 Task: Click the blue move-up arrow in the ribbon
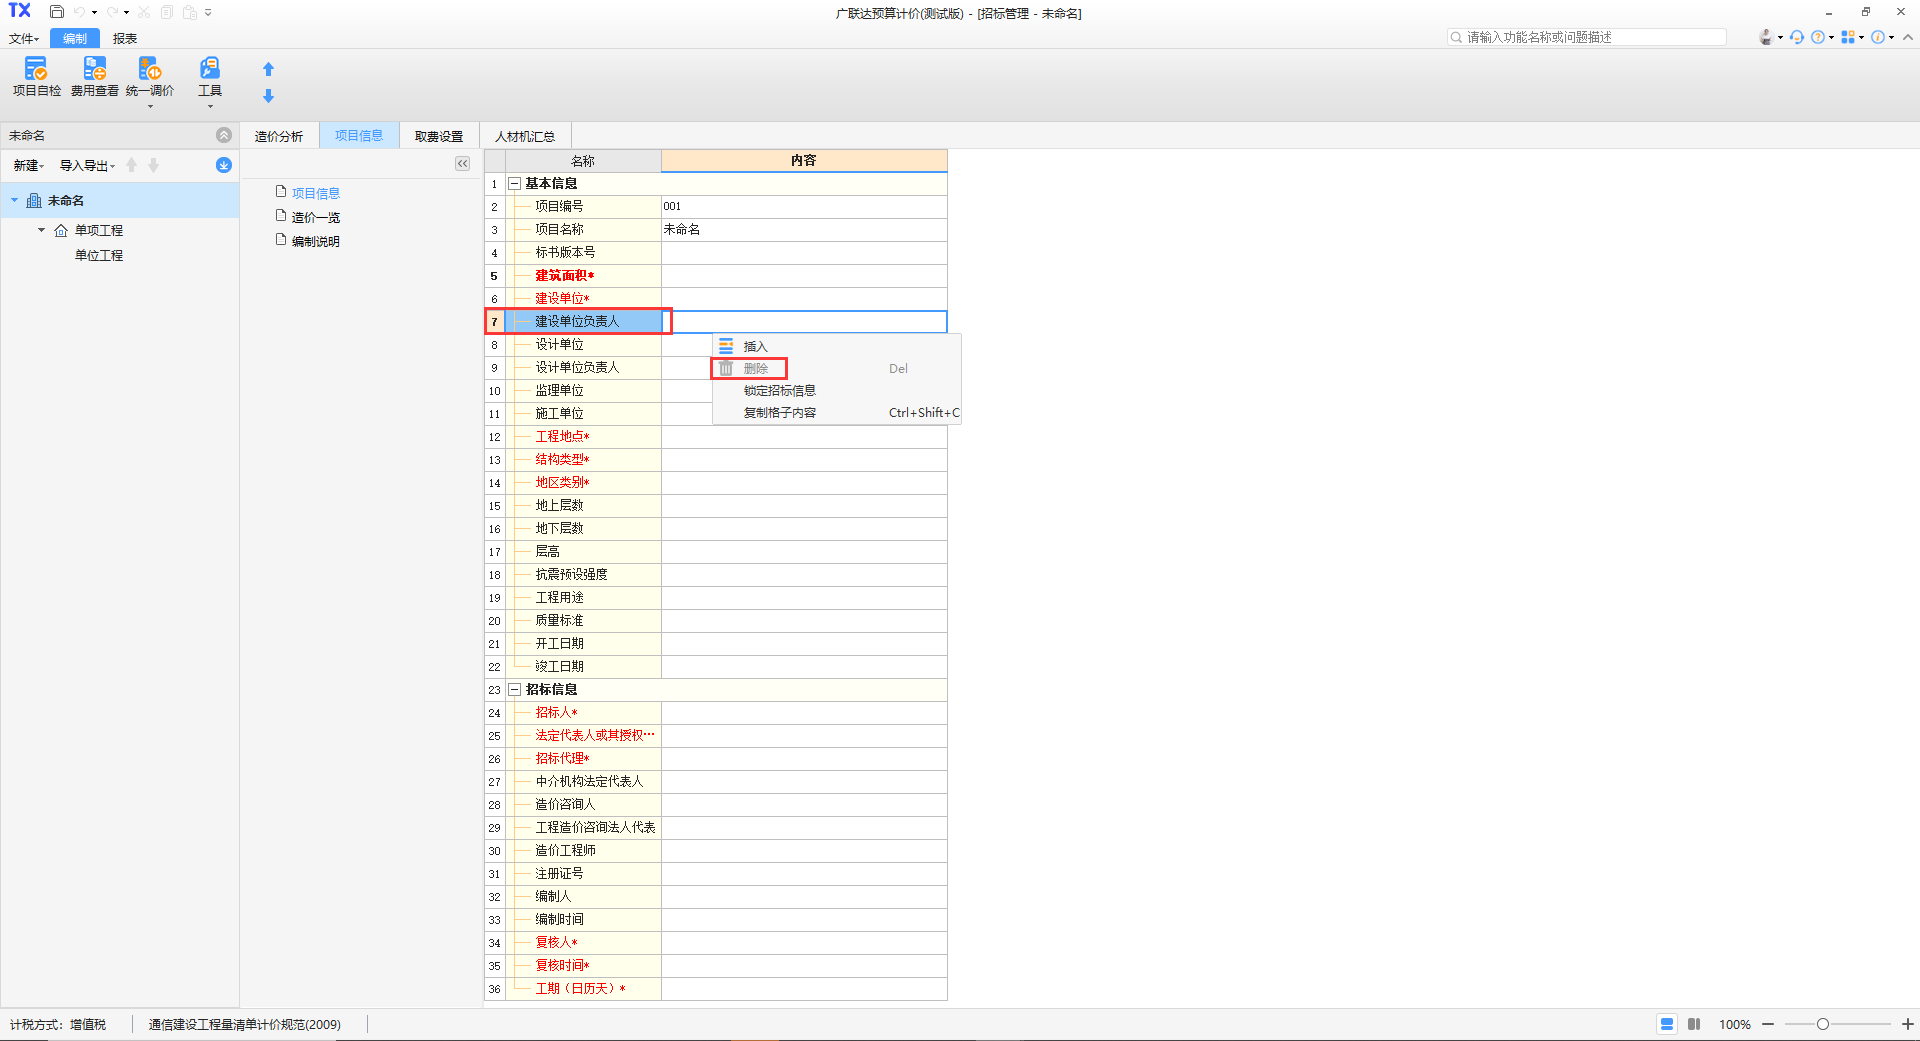268,69
